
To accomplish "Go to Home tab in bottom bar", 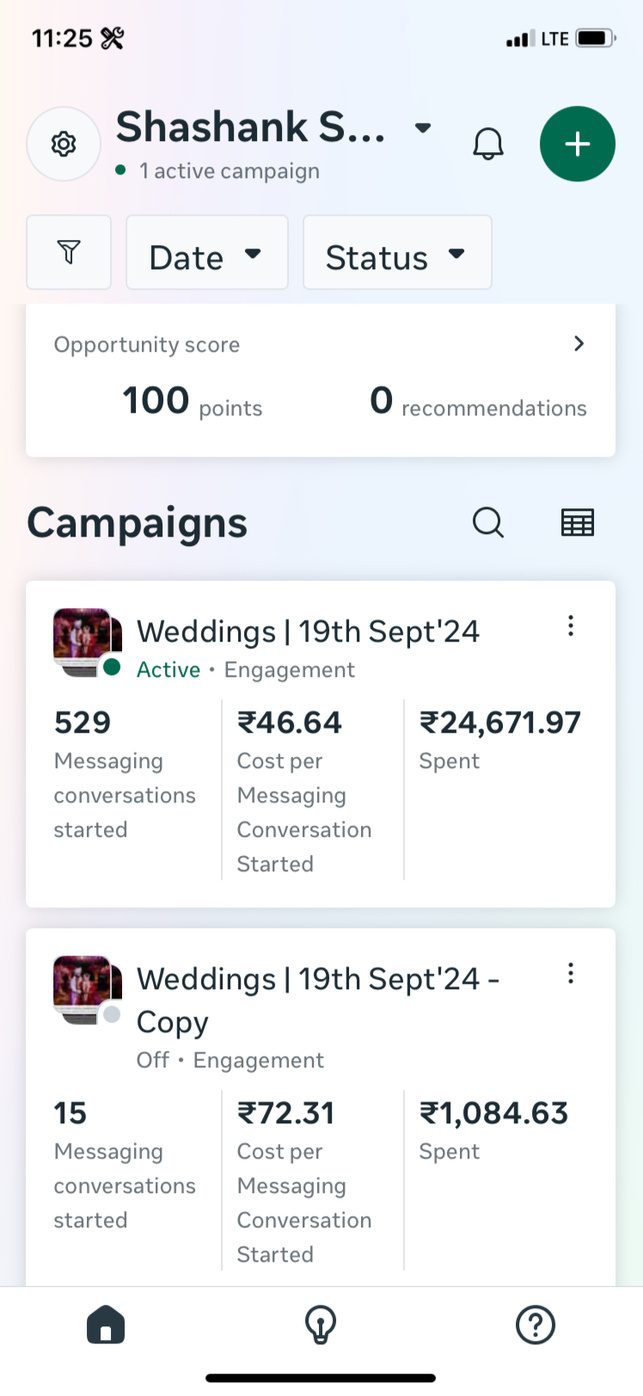I will pos(106,1326).
